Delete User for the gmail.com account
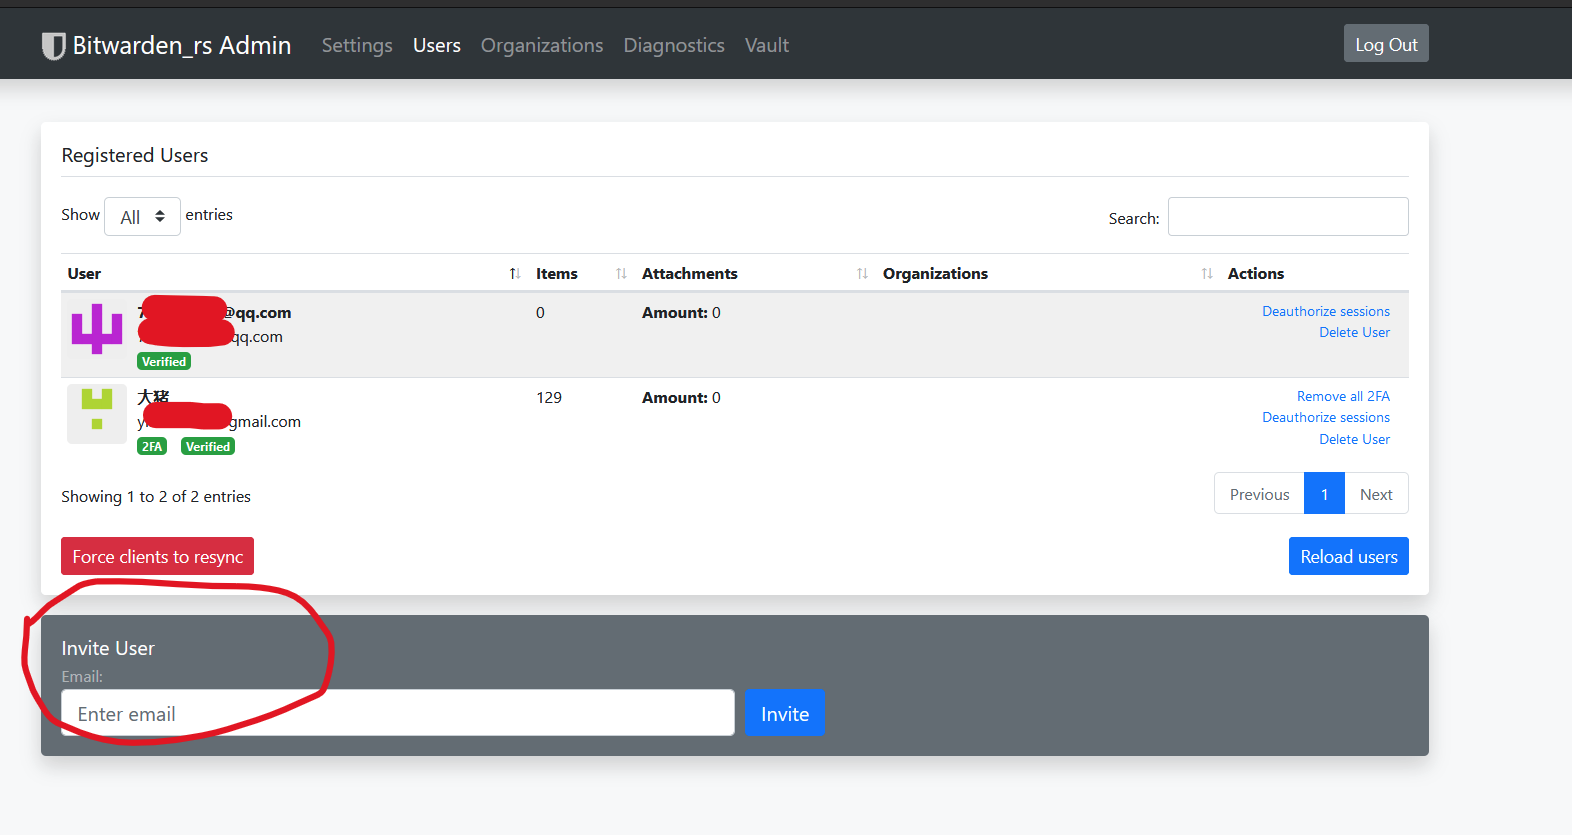Image resolution: width=1572 pixels, height=835 pixels. coord(1354,439)
